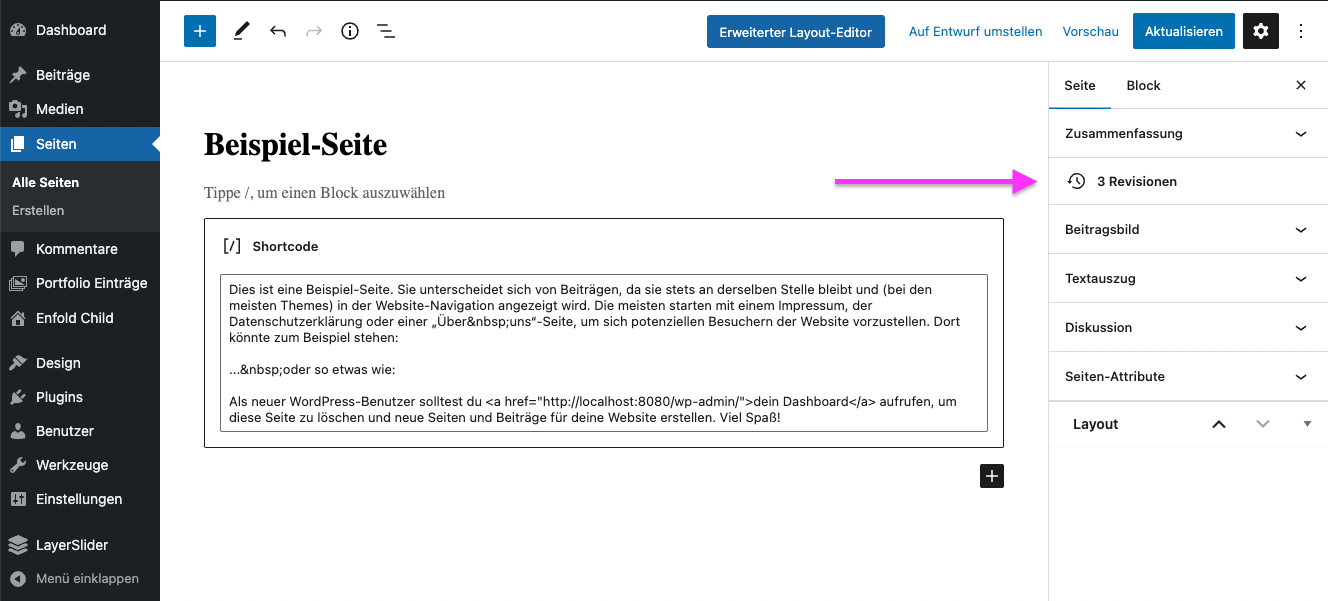This screenshot has height=601, width=1328.
Task: Click the Design paintbrush icon
Action: click(x=18, y=363)
